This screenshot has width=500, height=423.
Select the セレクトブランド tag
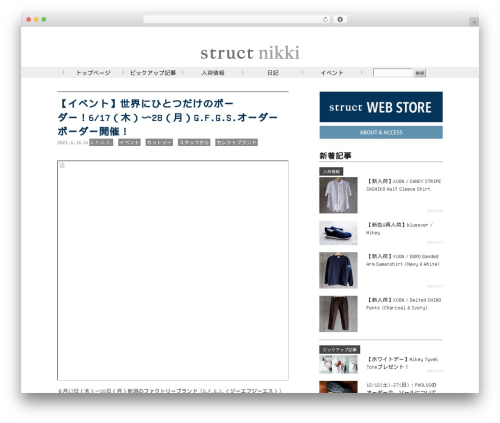(x=236, y=142)
